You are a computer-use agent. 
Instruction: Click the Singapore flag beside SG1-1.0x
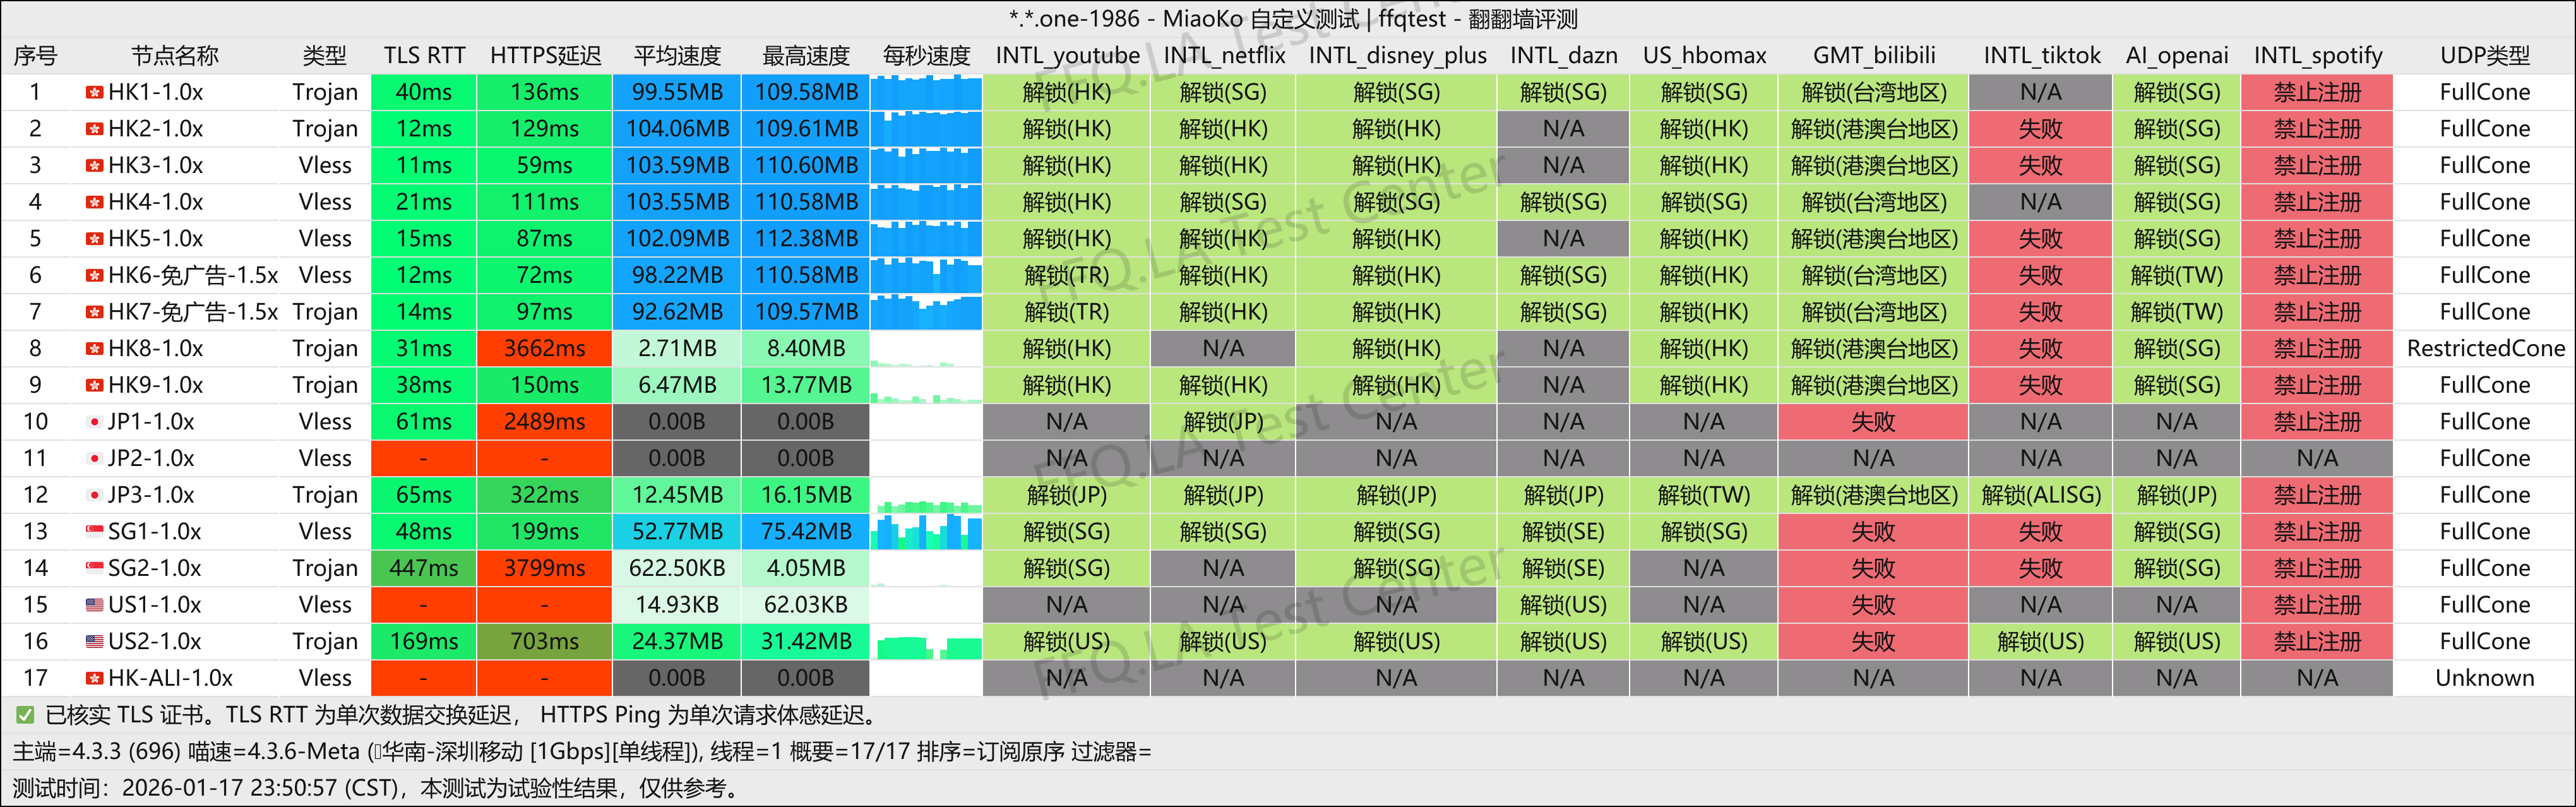click(x=94, y=532)
